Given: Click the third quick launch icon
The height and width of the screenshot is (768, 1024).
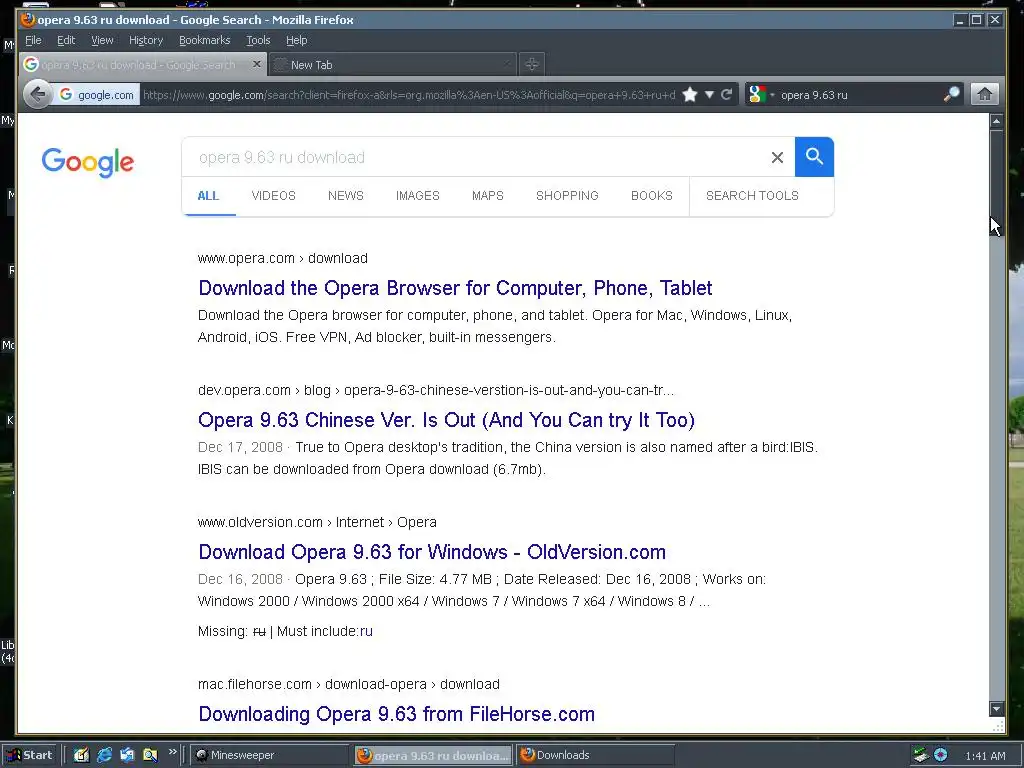Looking at the screenshot, I should (127, 755).
